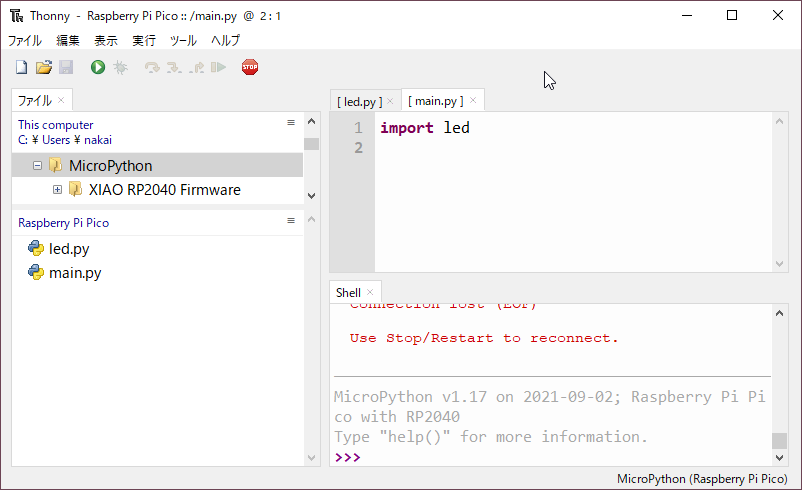Screen dimensions: 802x490
Task: Collapse the MicroPython folder node
Action: [x=37, y=165]
